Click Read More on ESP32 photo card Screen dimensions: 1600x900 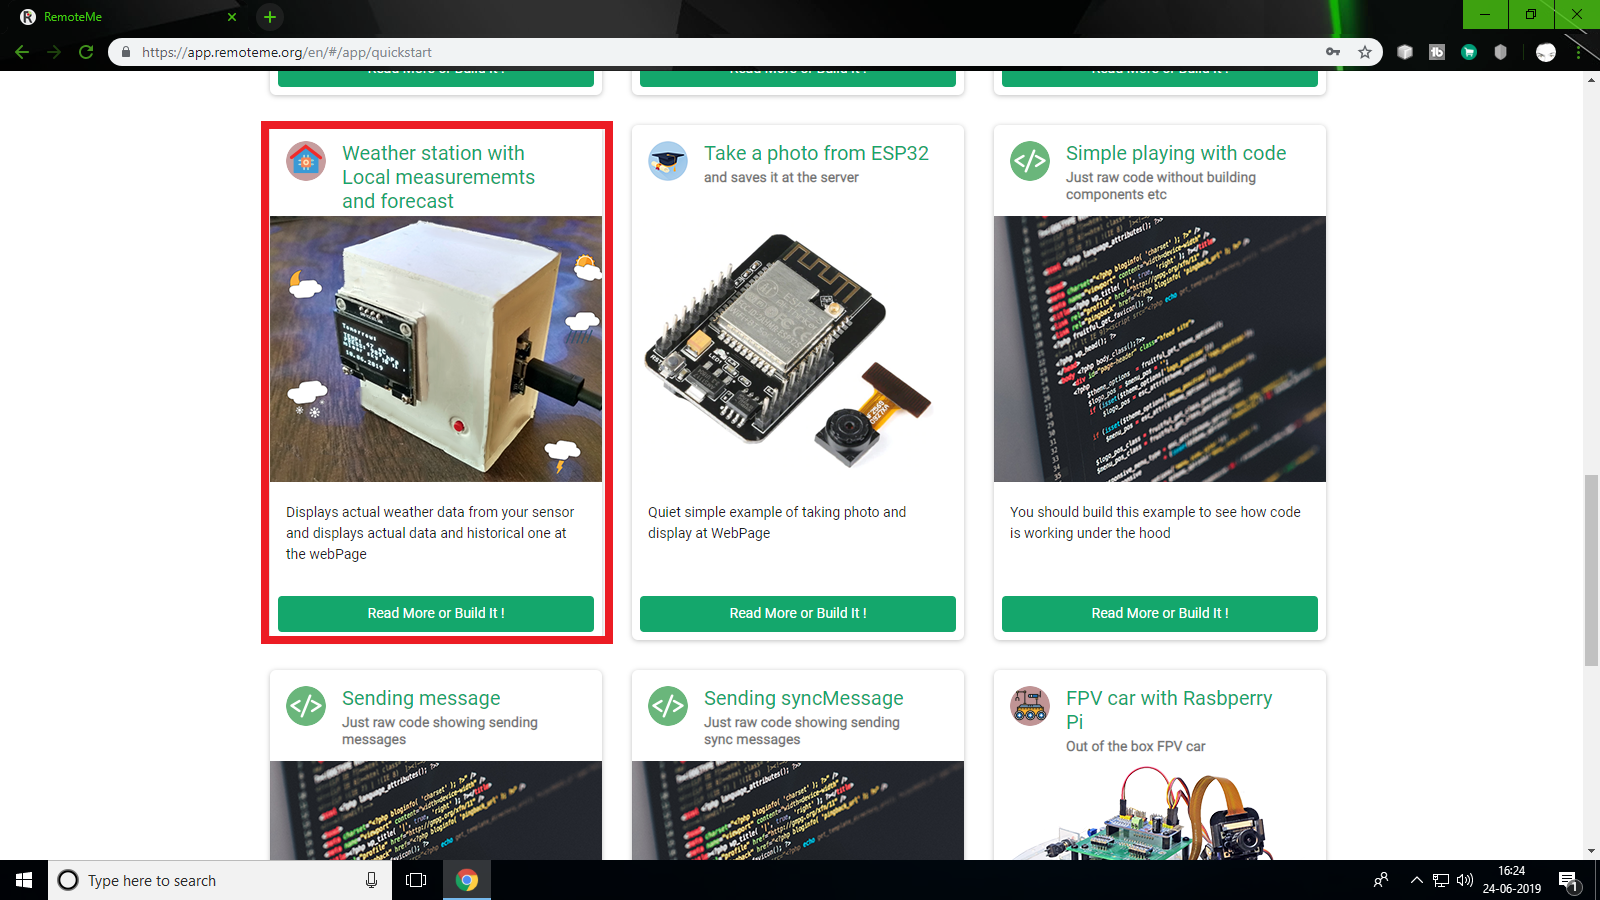798,613
